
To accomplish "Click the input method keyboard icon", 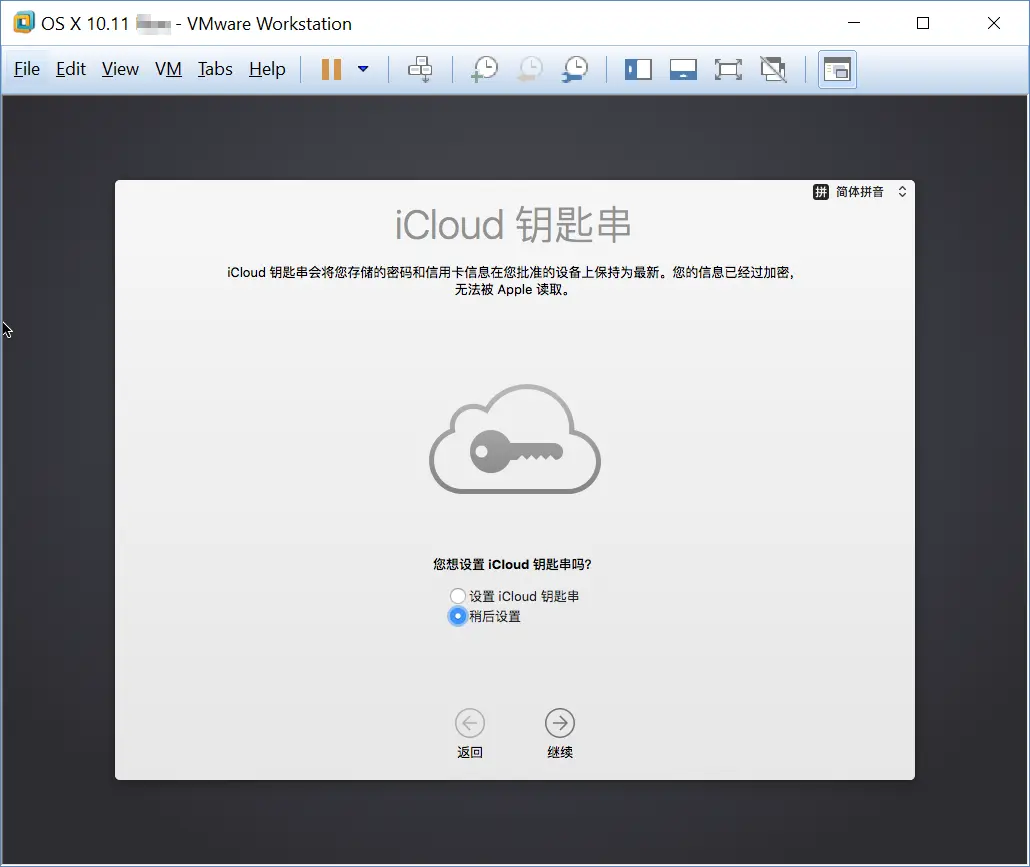I will [820, 191].
